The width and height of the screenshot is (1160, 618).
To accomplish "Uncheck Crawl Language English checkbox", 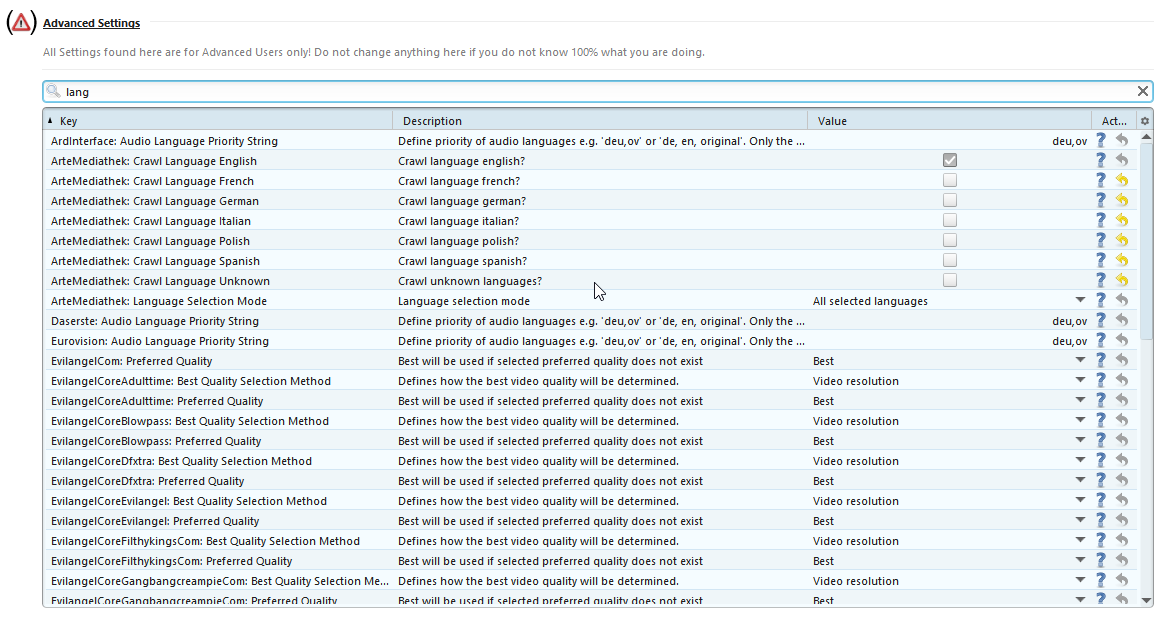I will pos(950,160).
